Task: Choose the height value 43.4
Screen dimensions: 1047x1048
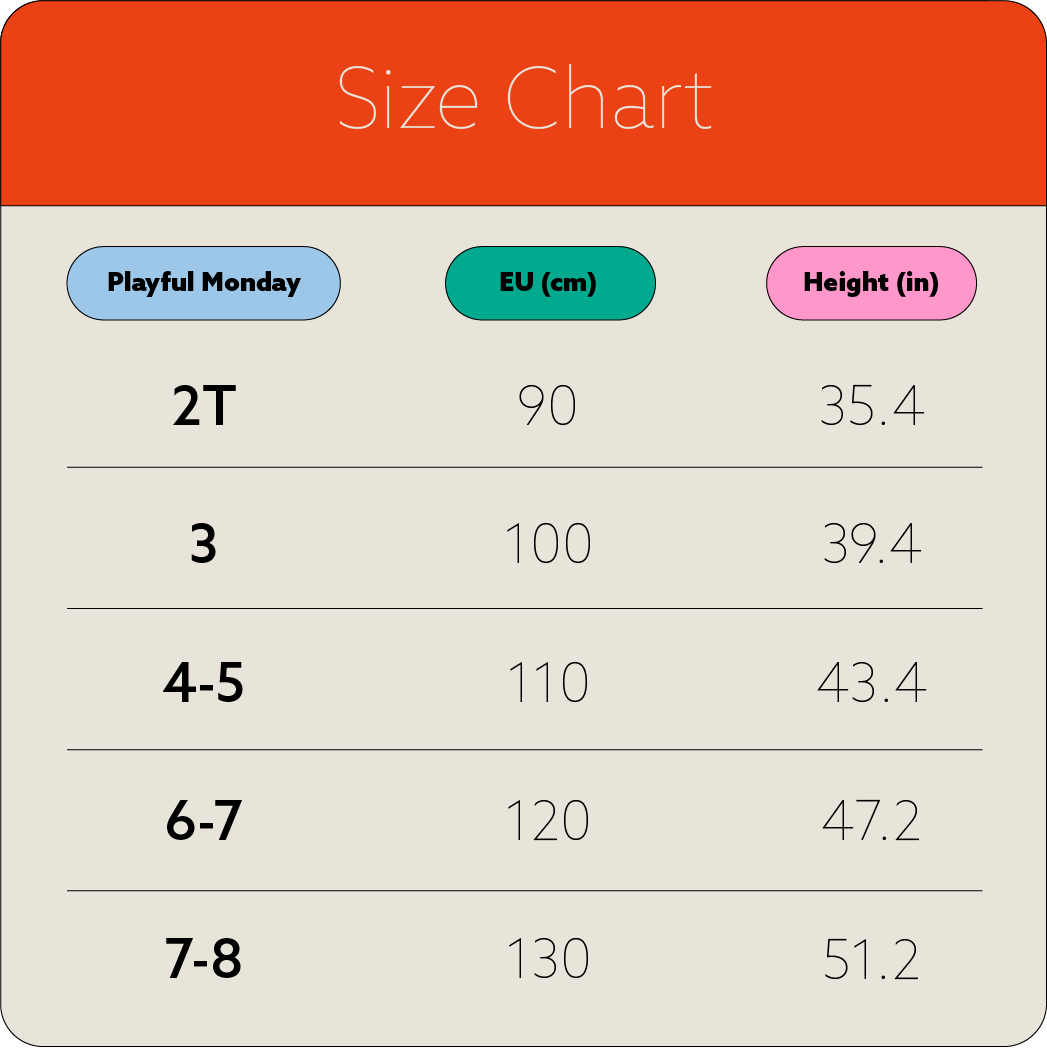Action: [871, 684]
